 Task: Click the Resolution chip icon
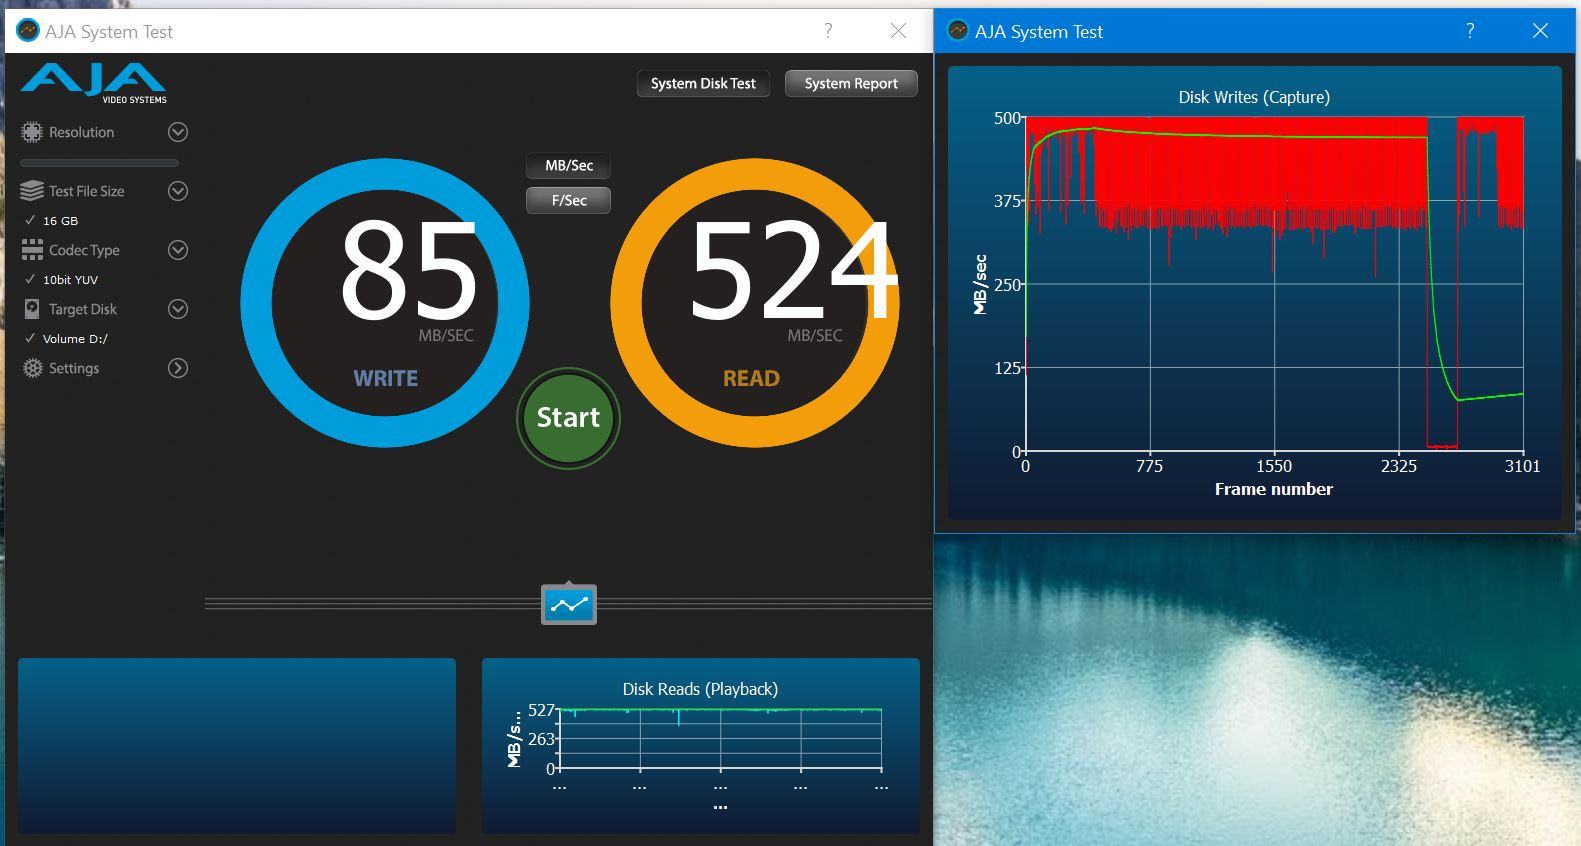[x=32, y=132]
